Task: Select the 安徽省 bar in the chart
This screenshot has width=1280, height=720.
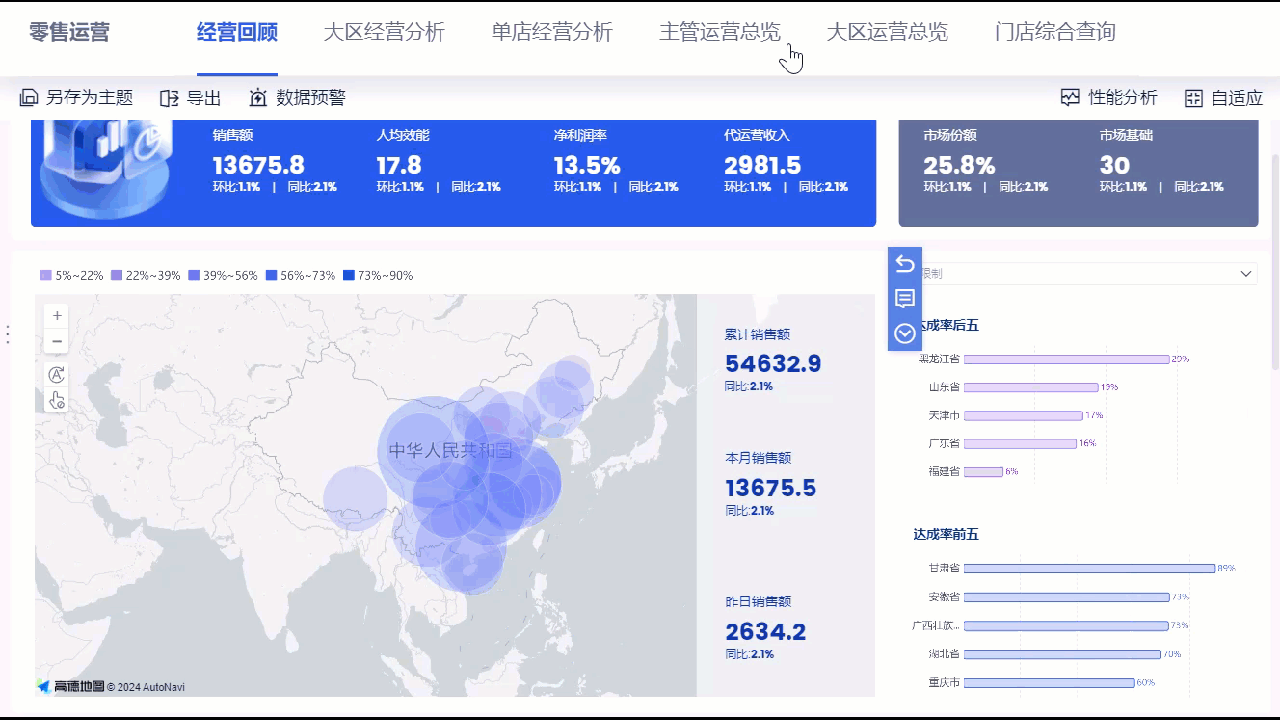Action: [x=1067, y=597]
